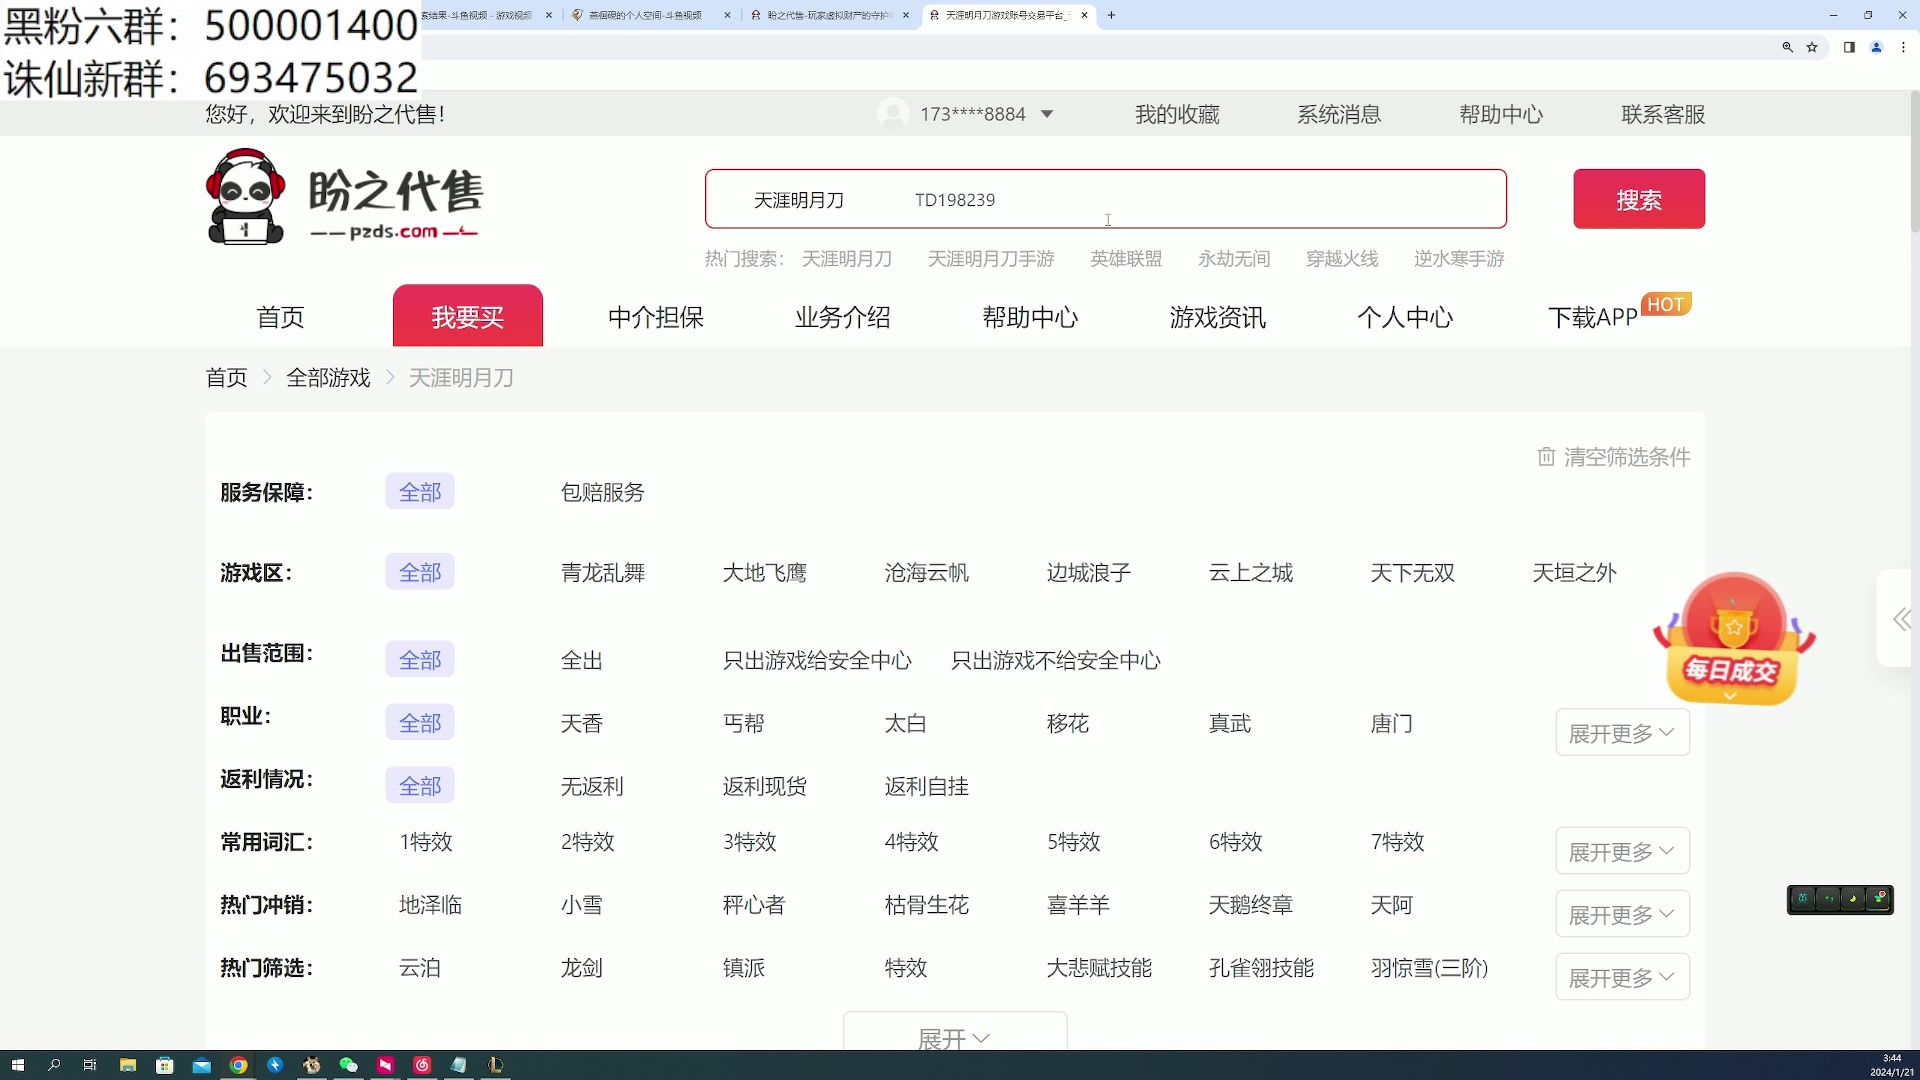Expand 展开 at the bottom of filters
This screenshot has width=1920, height=1080.
tap(954, 1037)
